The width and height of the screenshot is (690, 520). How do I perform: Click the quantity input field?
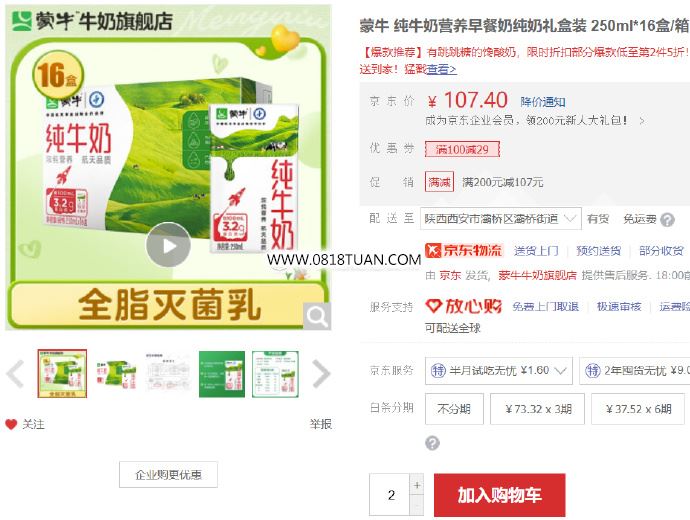390,495
